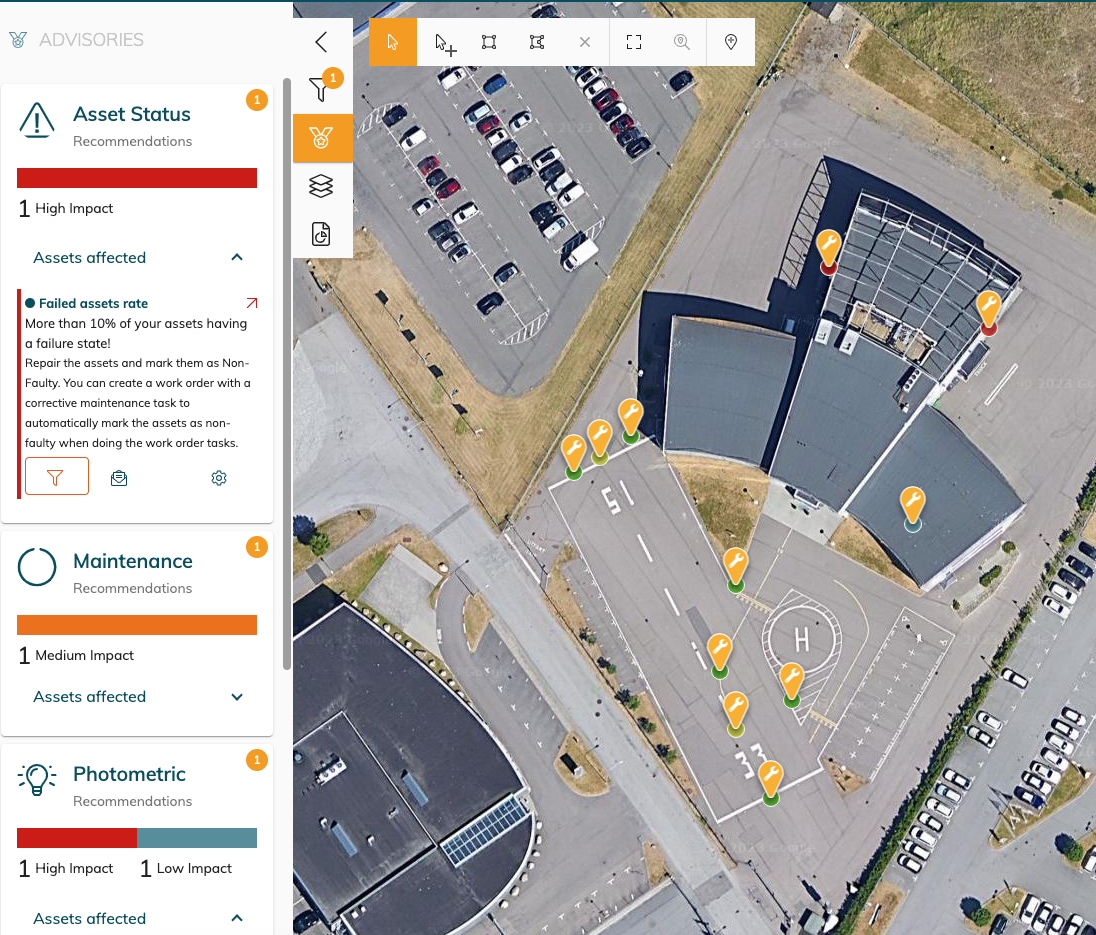The image size is (1096, 935).
Task: Pick the polygon selection tool
Action: 537,42
